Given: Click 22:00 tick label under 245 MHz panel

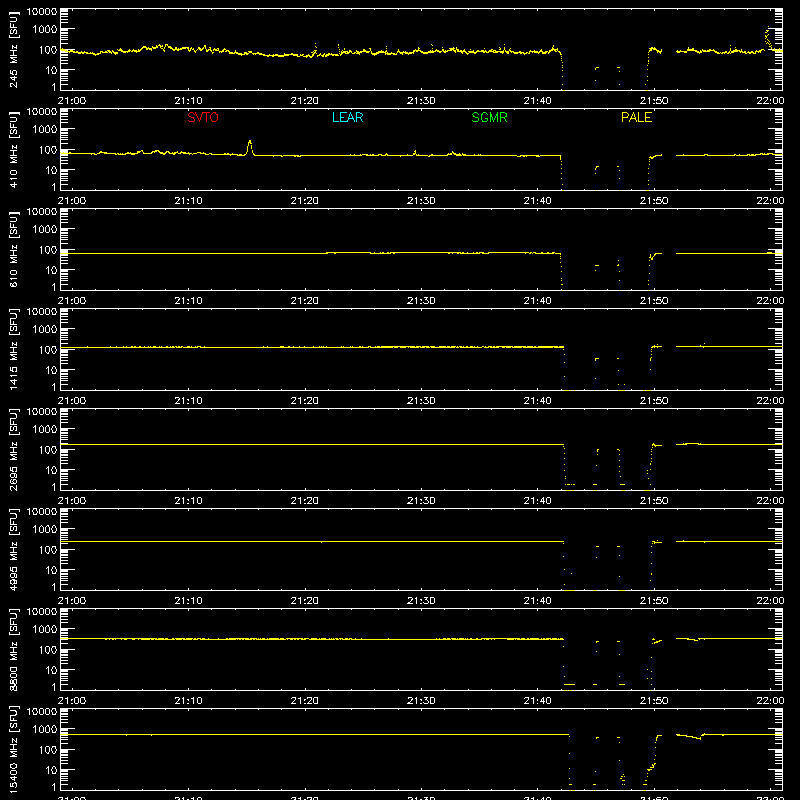Looking at the screenshot, I should click(x=770, y=101).
